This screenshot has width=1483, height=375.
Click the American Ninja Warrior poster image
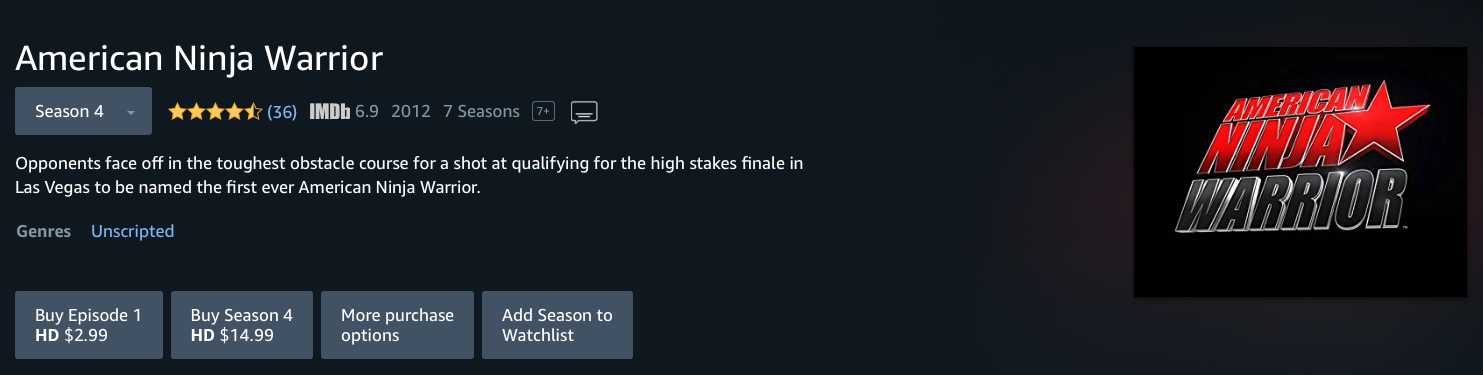pyautogui.click(x=1299, y=172)
